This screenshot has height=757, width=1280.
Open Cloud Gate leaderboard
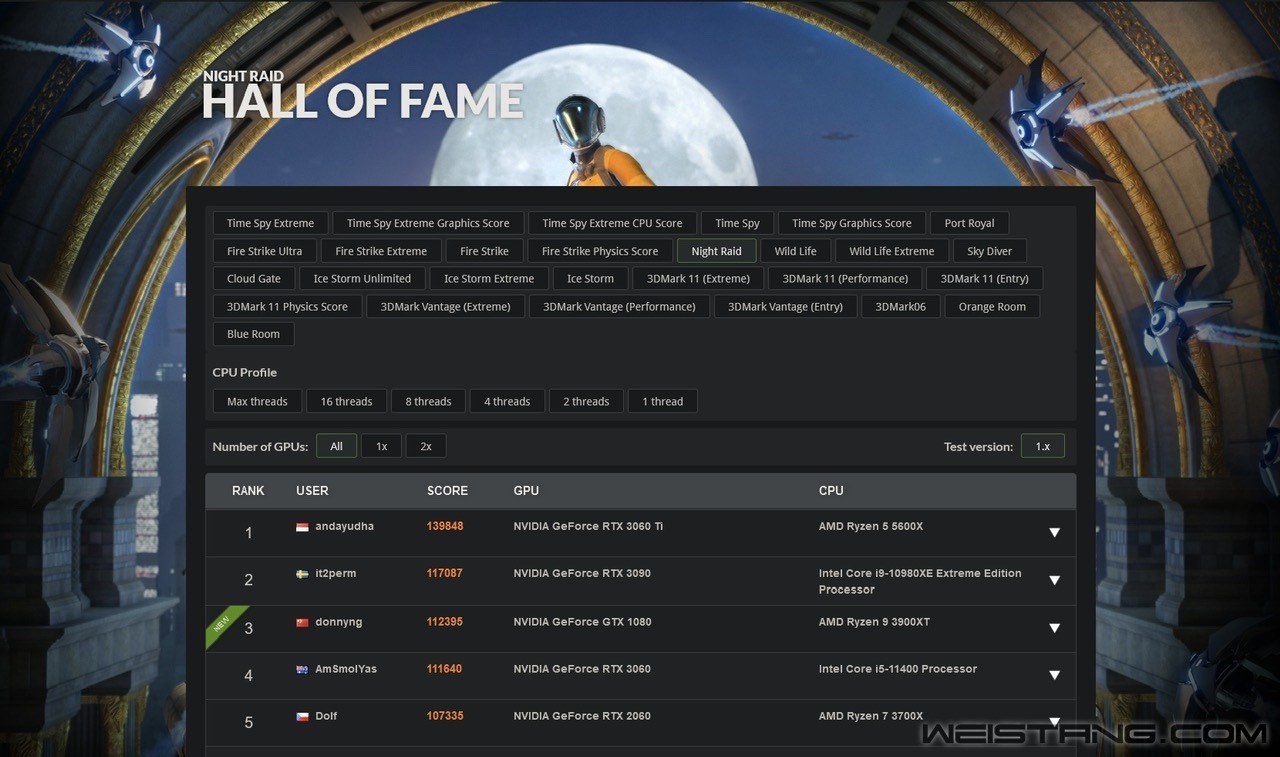pos(254,278)
